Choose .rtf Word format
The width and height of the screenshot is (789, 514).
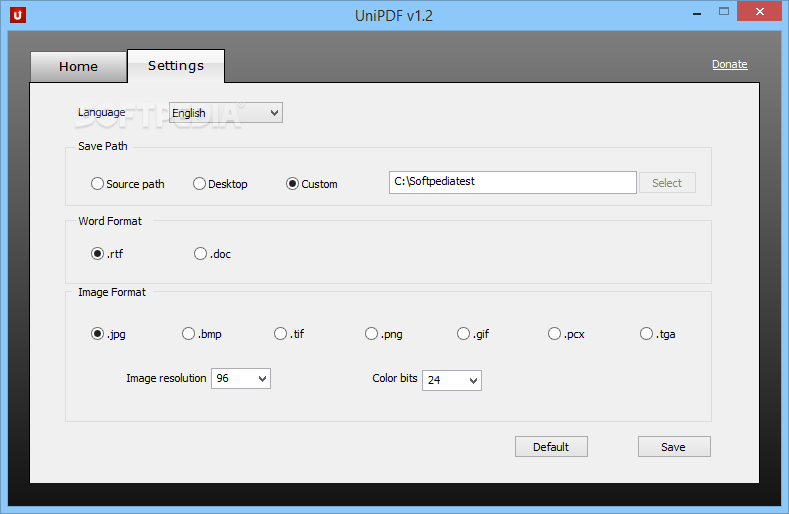click(107, 254)
